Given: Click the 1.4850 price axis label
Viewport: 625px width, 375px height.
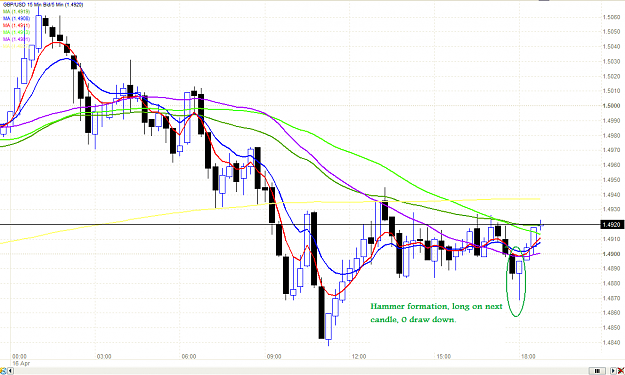Looking at the screenshot, I should (x=611, y=328).
